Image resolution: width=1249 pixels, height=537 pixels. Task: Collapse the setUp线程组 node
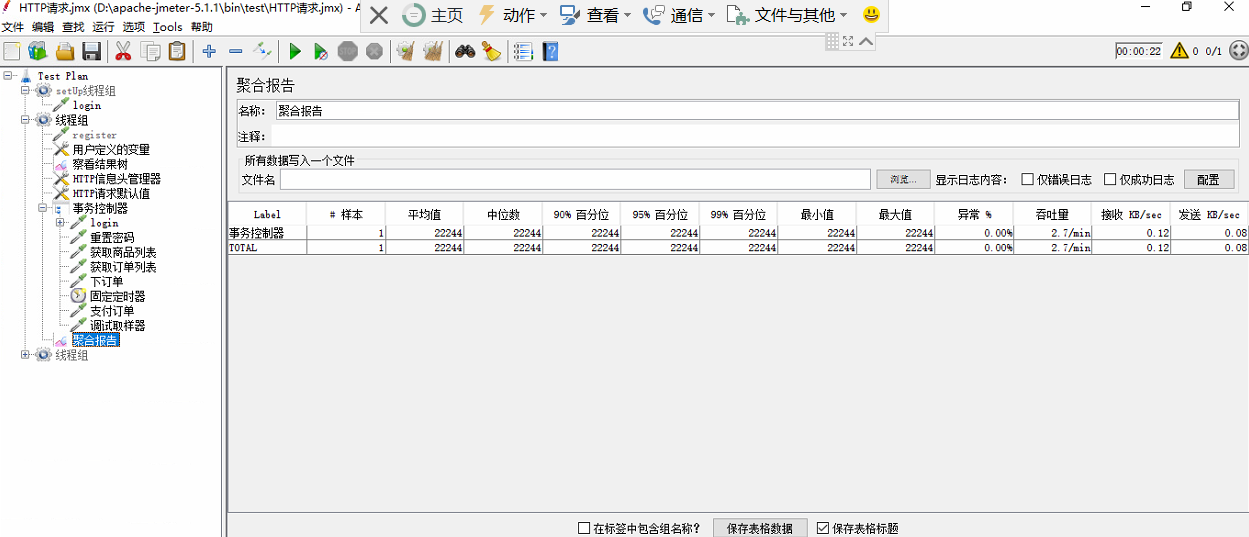[x=25, y=91]
